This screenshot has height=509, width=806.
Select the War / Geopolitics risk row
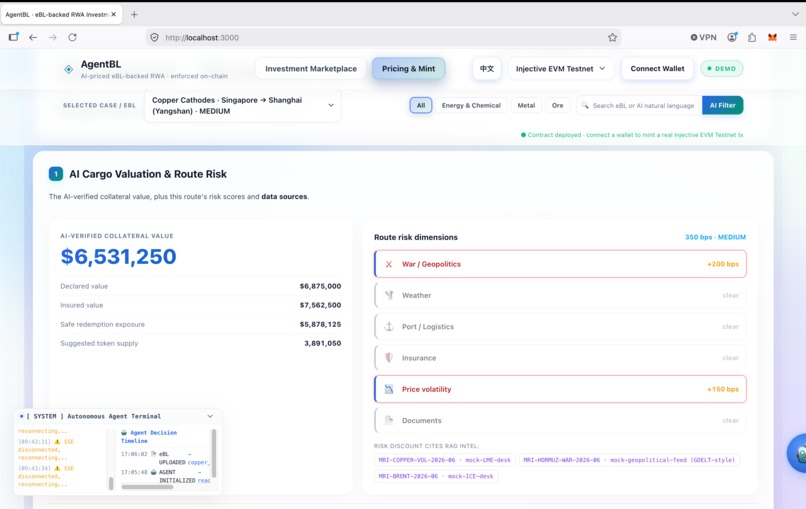tap(560, 264)
